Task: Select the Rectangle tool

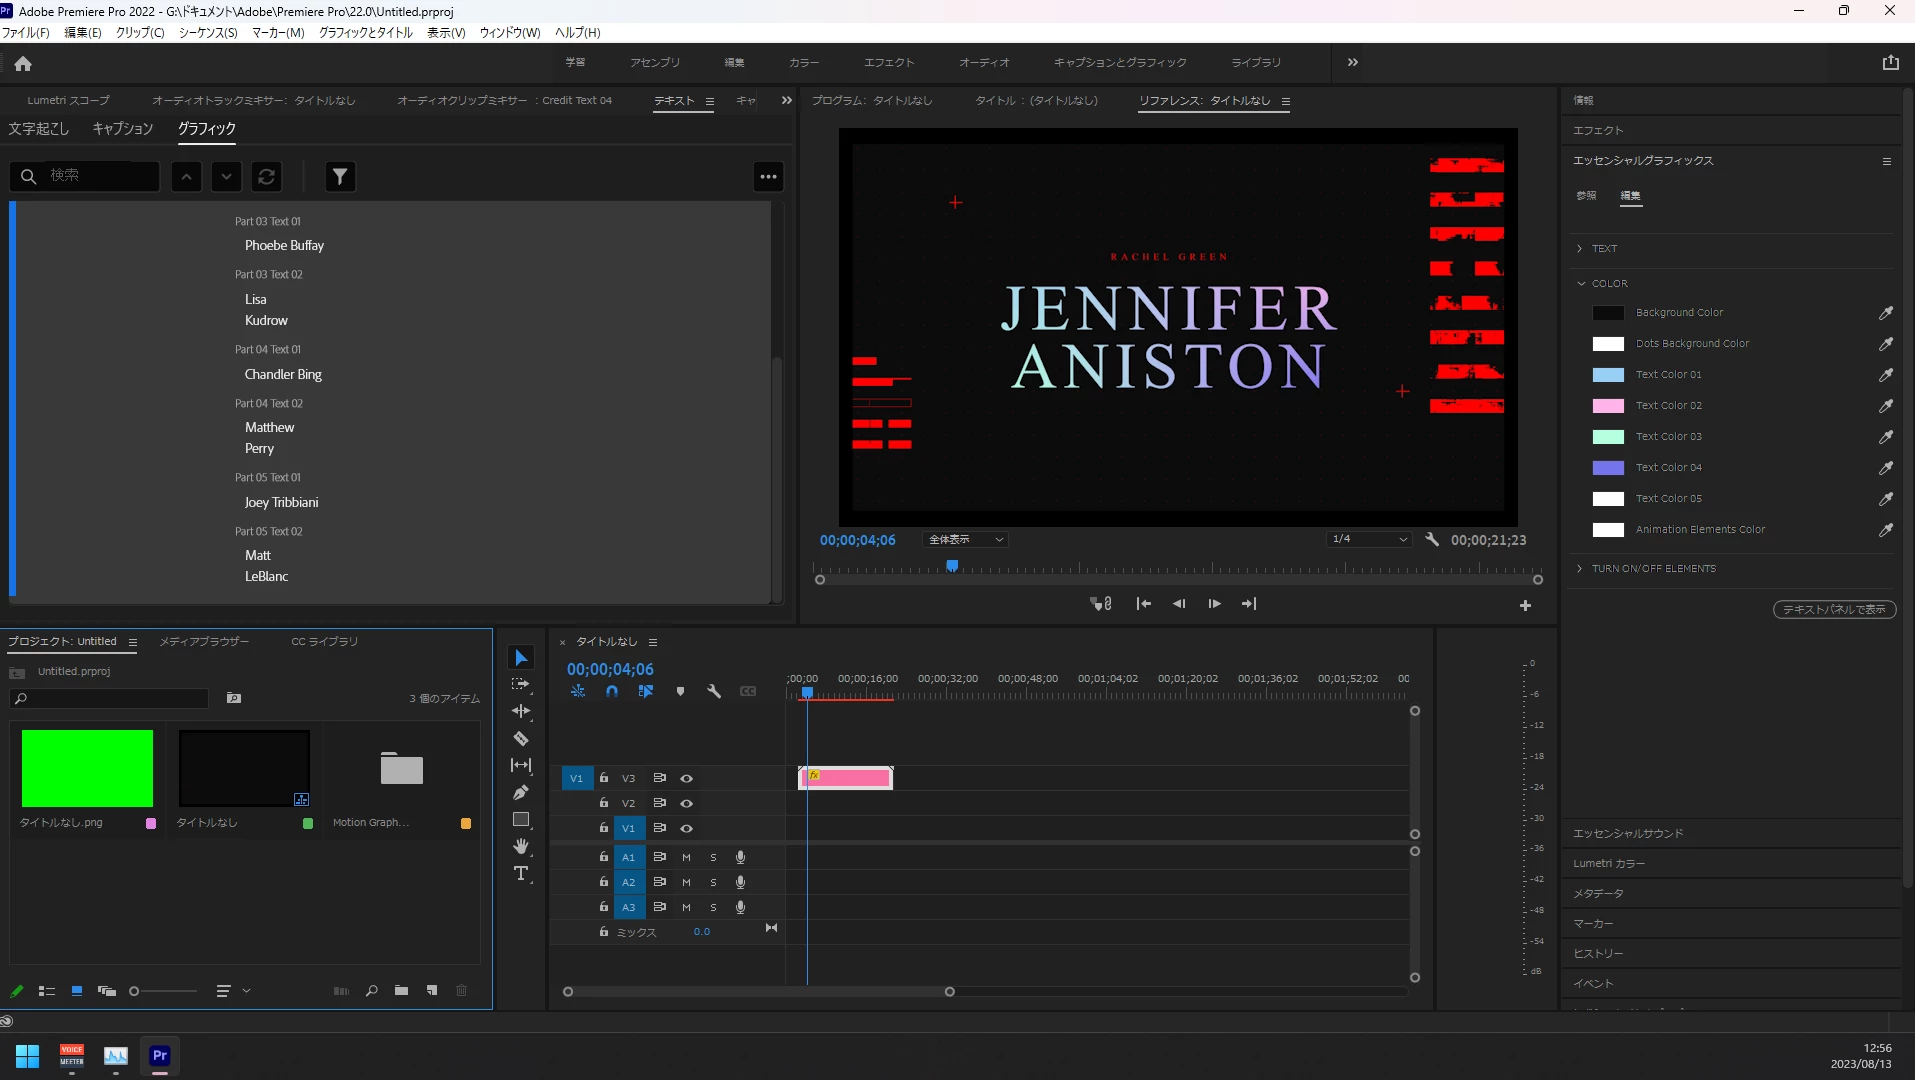Action: (521, 819)
